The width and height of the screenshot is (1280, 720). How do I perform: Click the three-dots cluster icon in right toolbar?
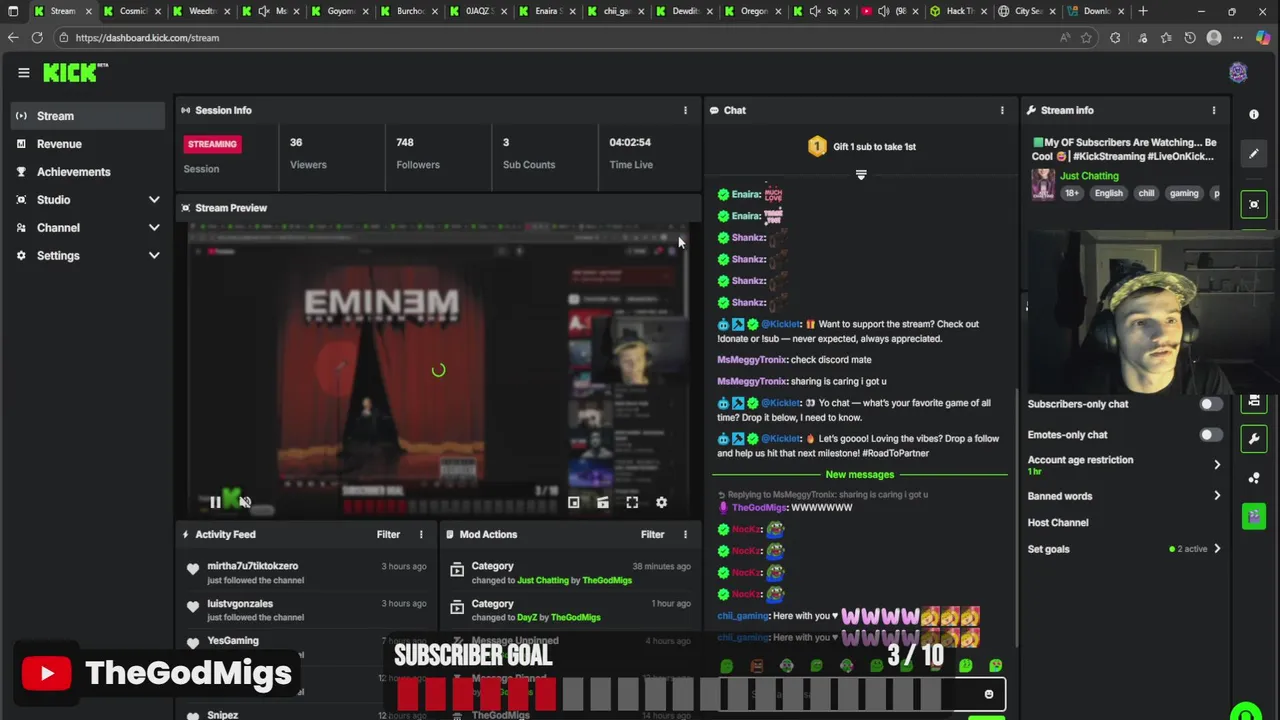(1254, 478)
